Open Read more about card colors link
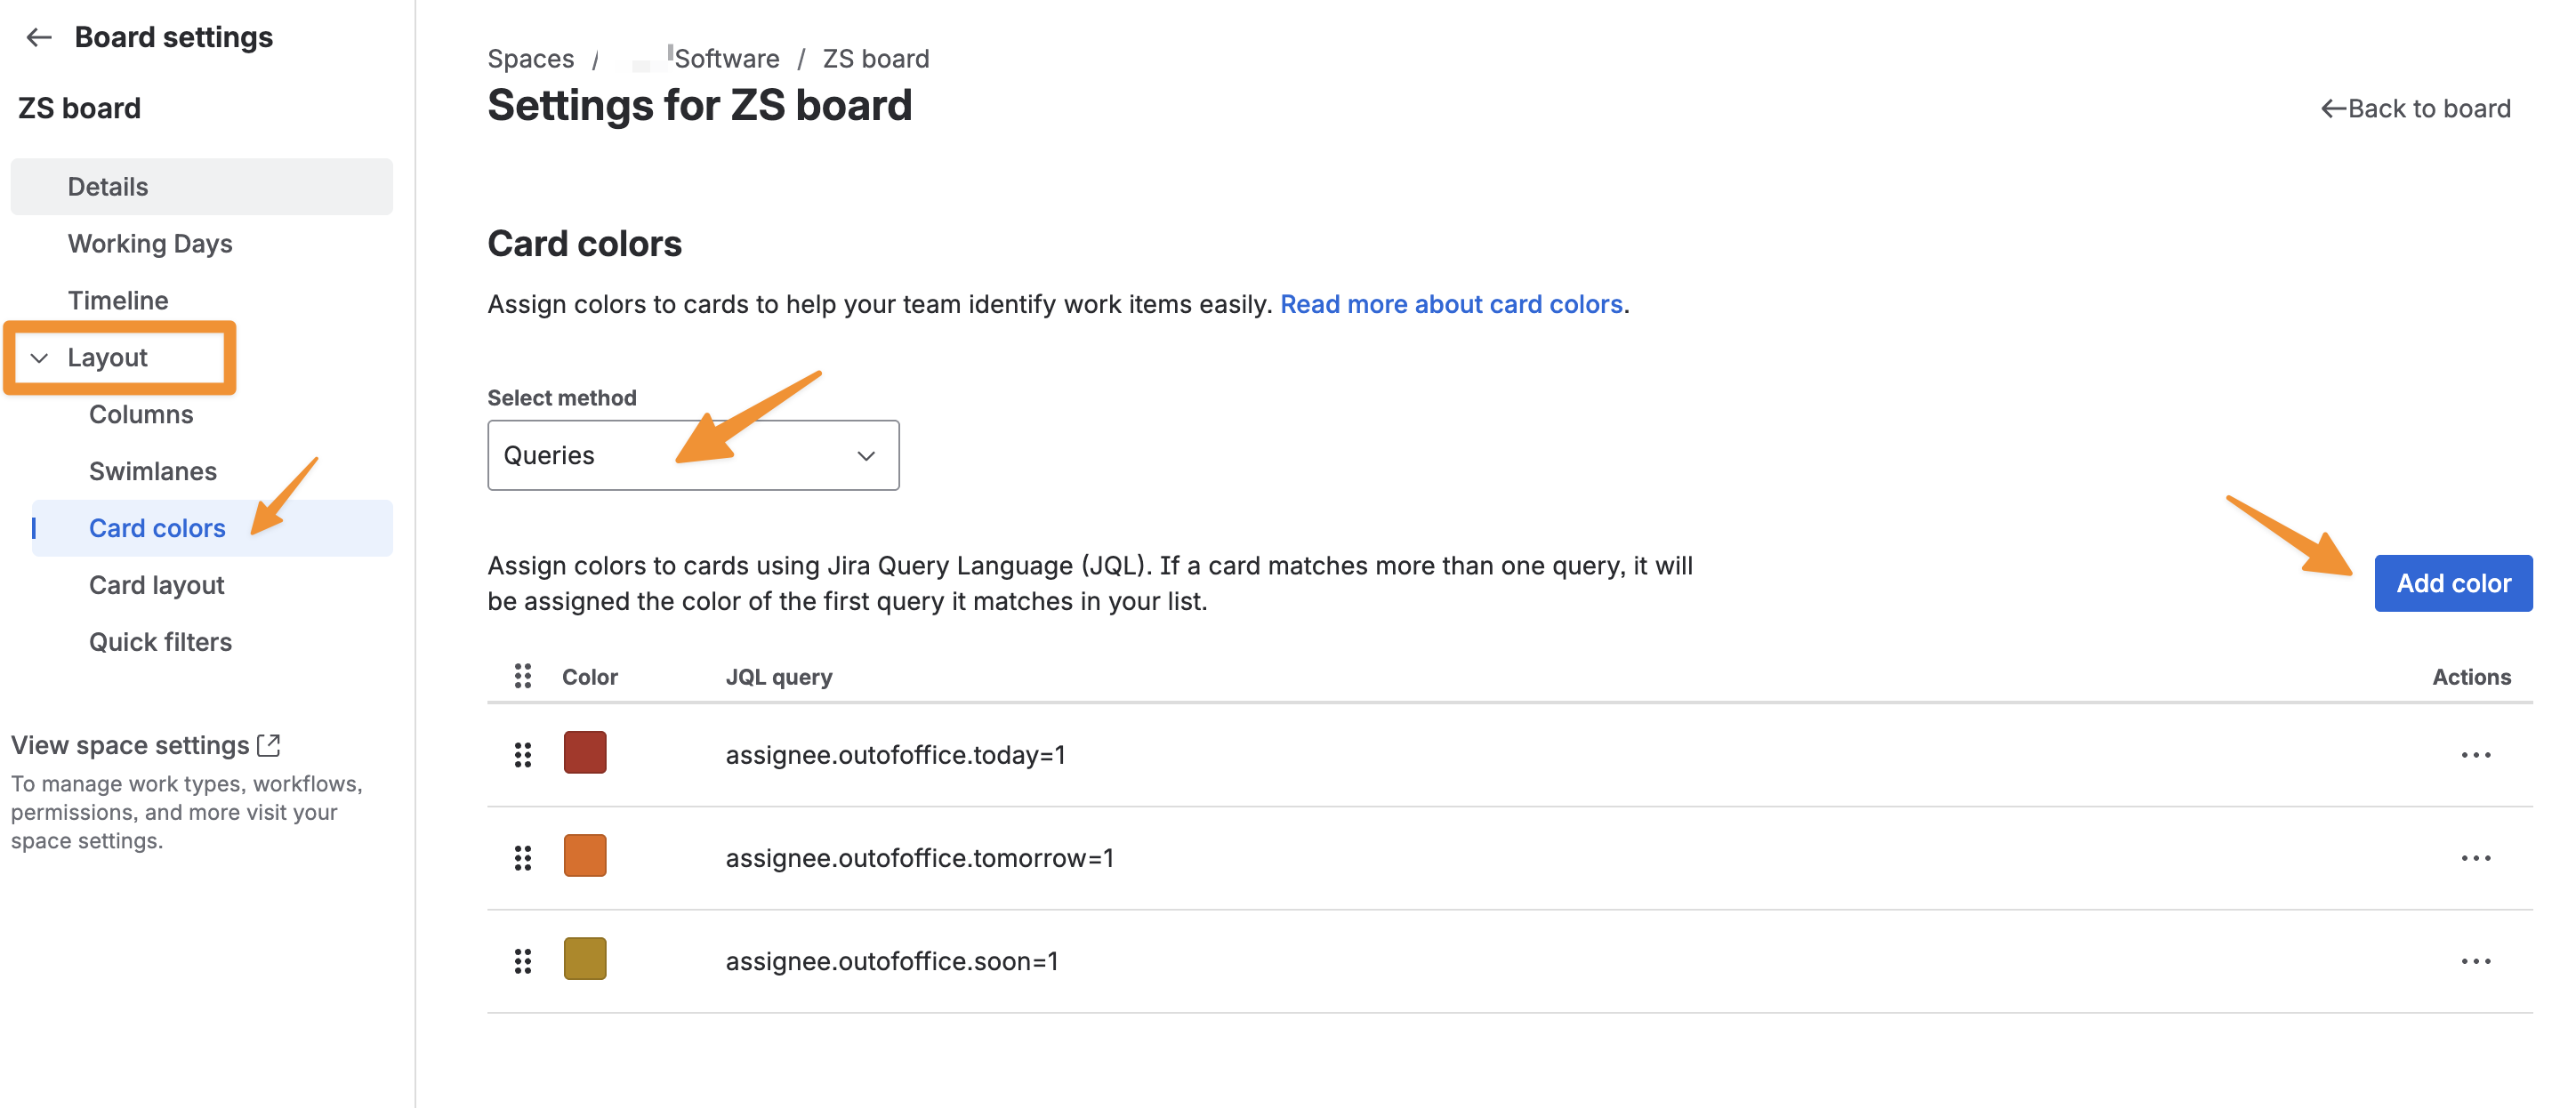Viewport: 2576px width, 1108px height. [x=1450, y=304]
